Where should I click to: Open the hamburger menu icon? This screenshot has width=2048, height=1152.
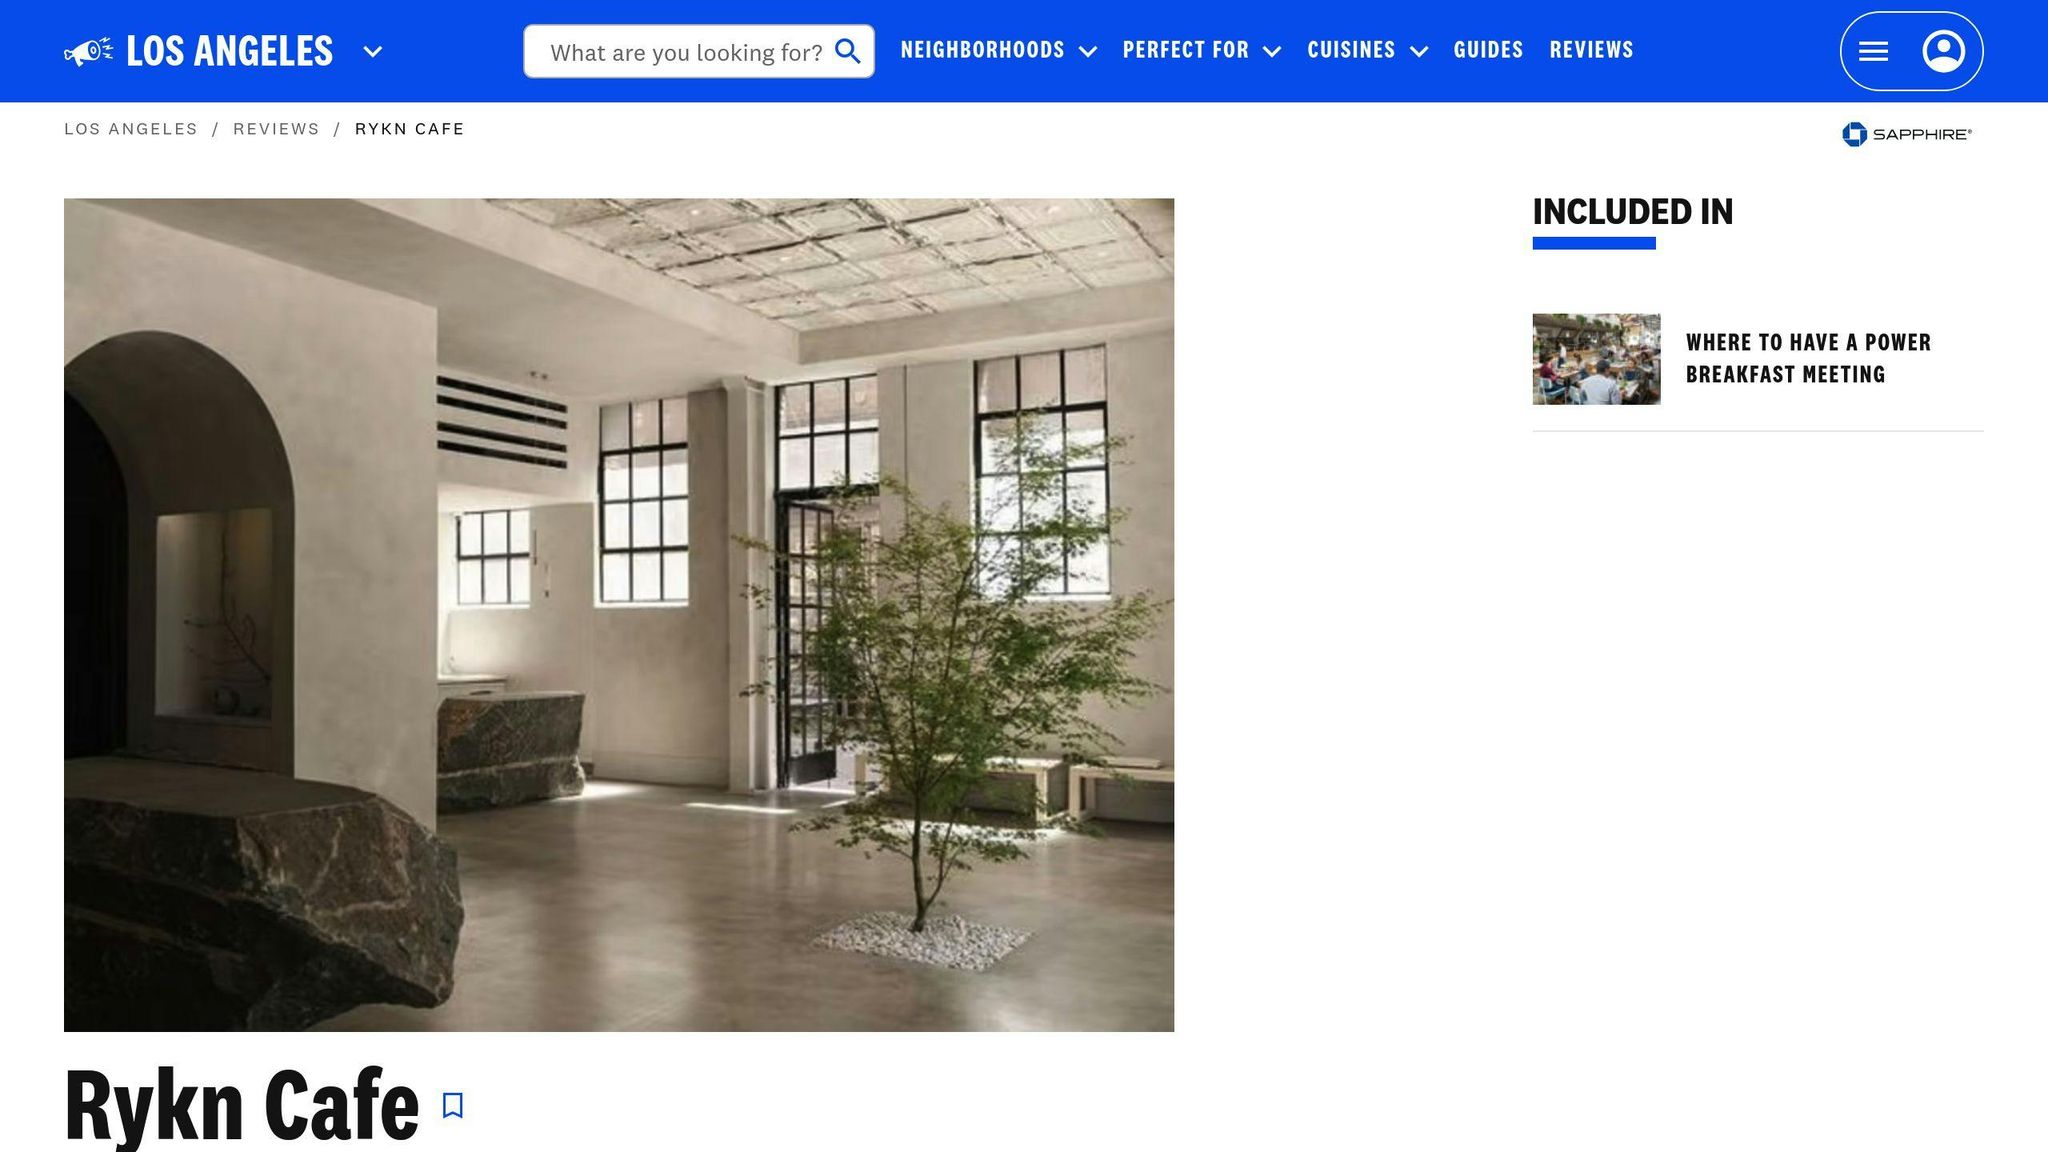[x=1873, y=52]
